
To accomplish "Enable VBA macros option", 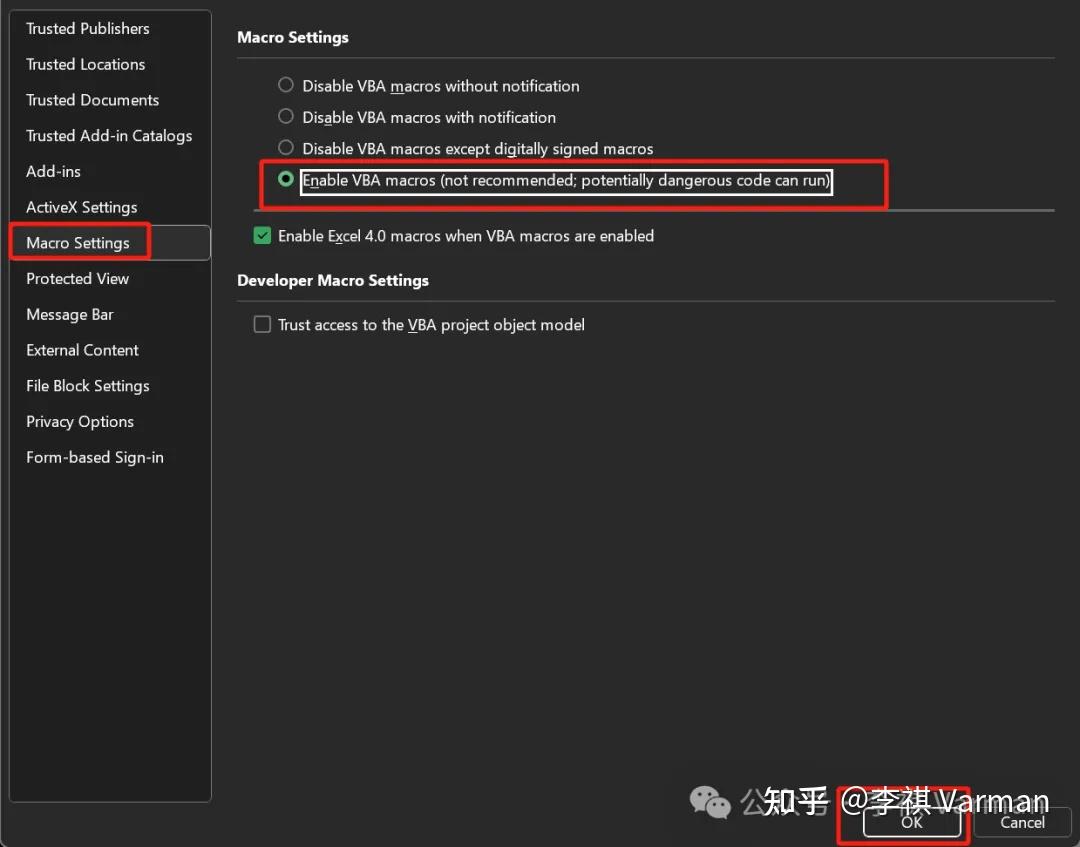I will 285,180.
